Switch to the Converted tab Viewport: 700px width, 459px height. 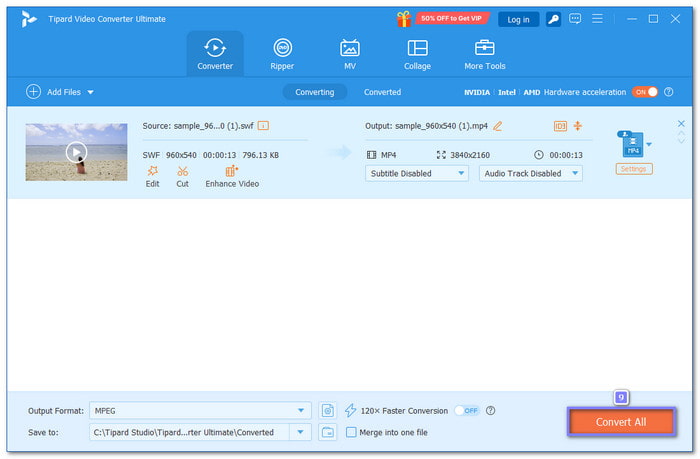click(x=382, y=92)
